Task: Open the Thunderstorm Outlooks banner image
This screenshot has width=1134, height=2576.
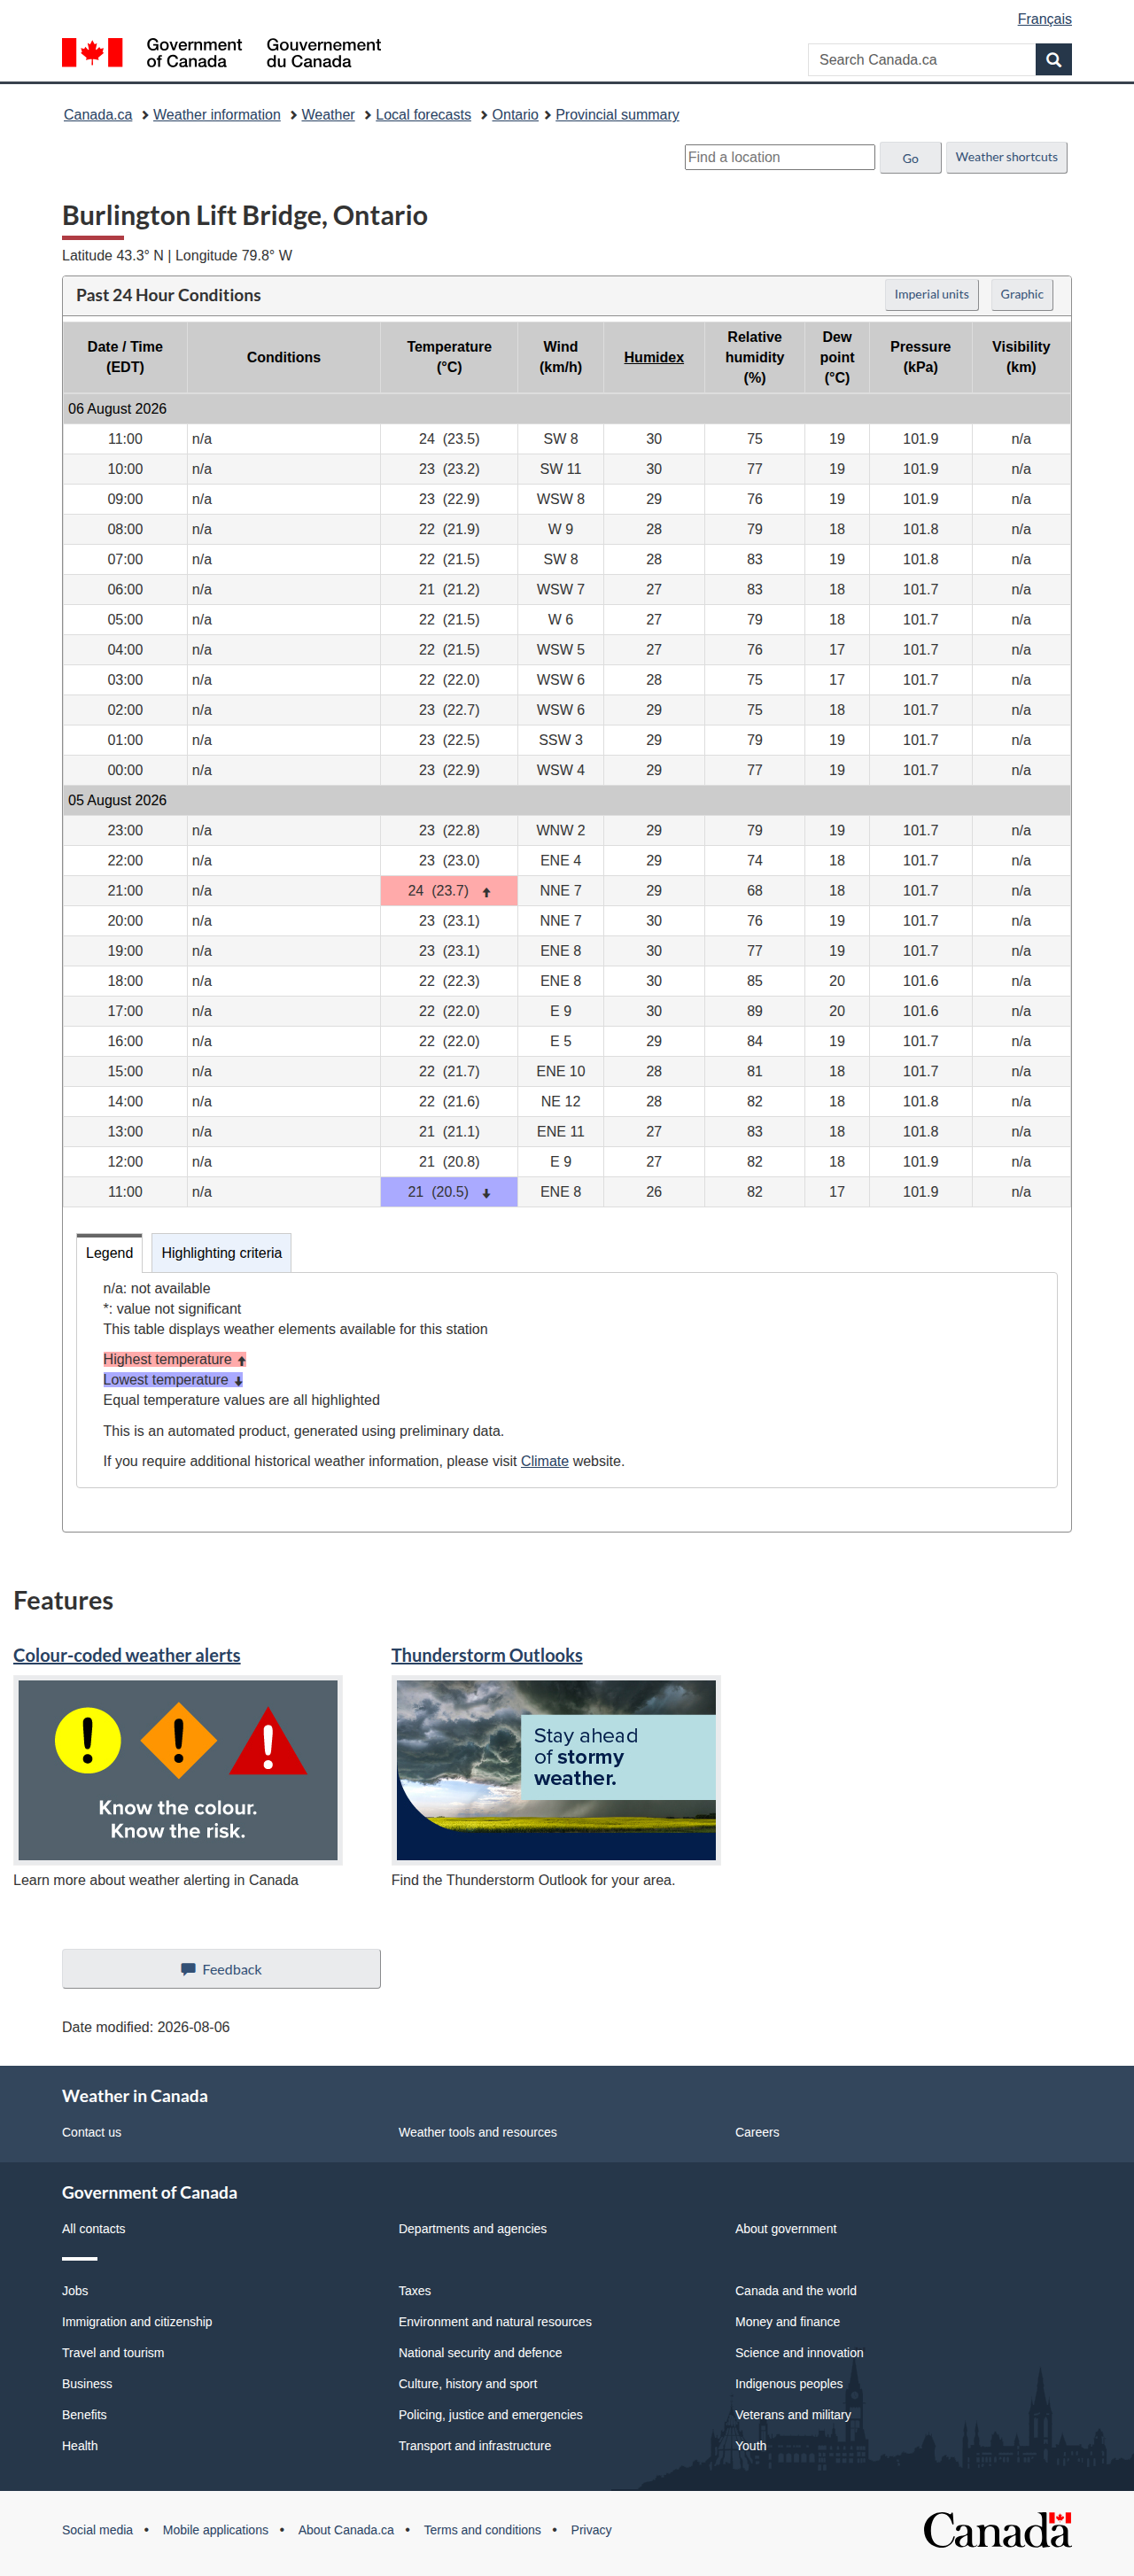Action: 556,1770
